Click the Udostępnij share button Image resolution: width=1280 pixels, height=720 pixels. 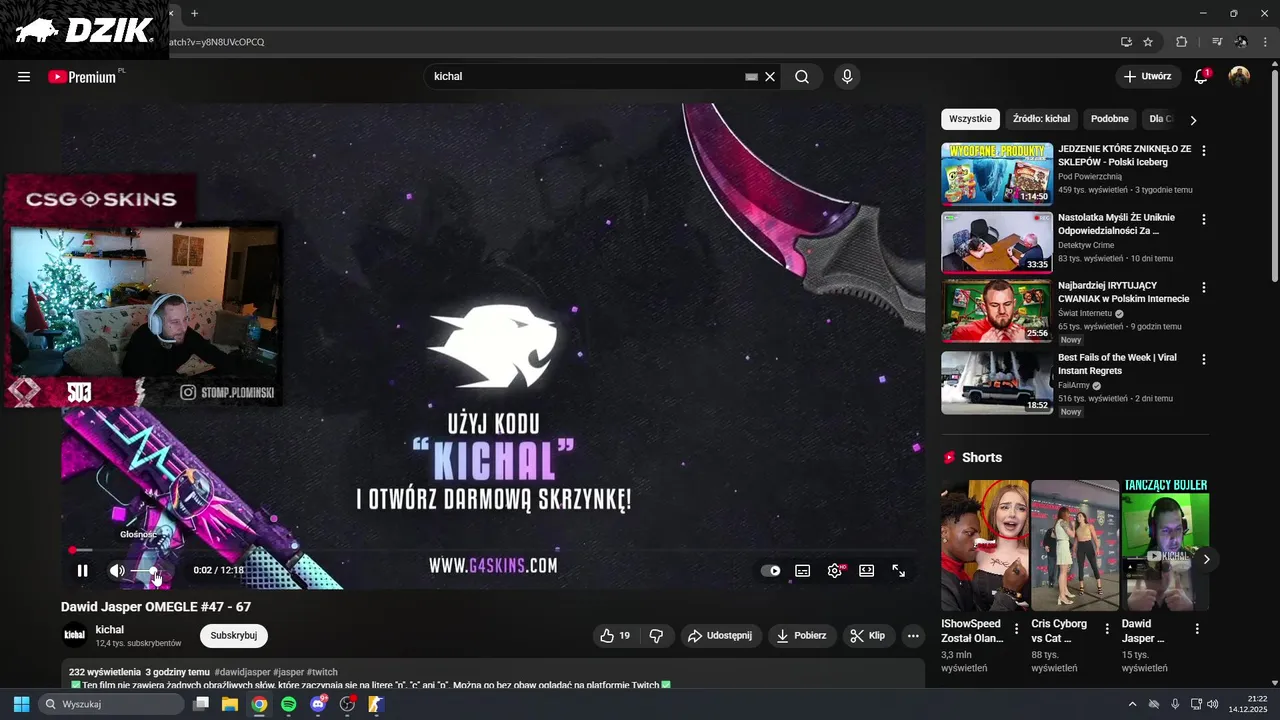(x=721, y=635)
